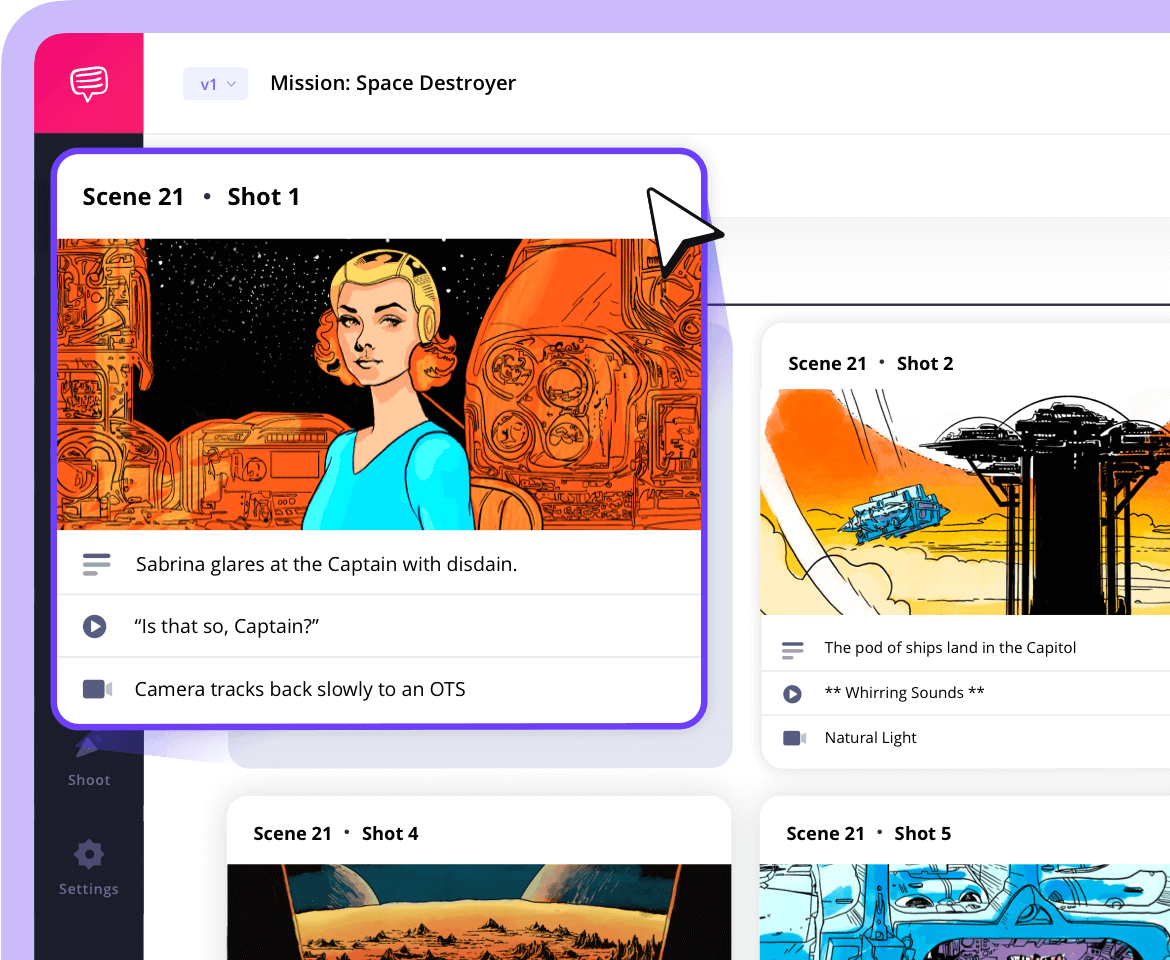Edit the 'Sabrina glares at the Captain' description
This screenshot has height=960, width=1170.
326,564
